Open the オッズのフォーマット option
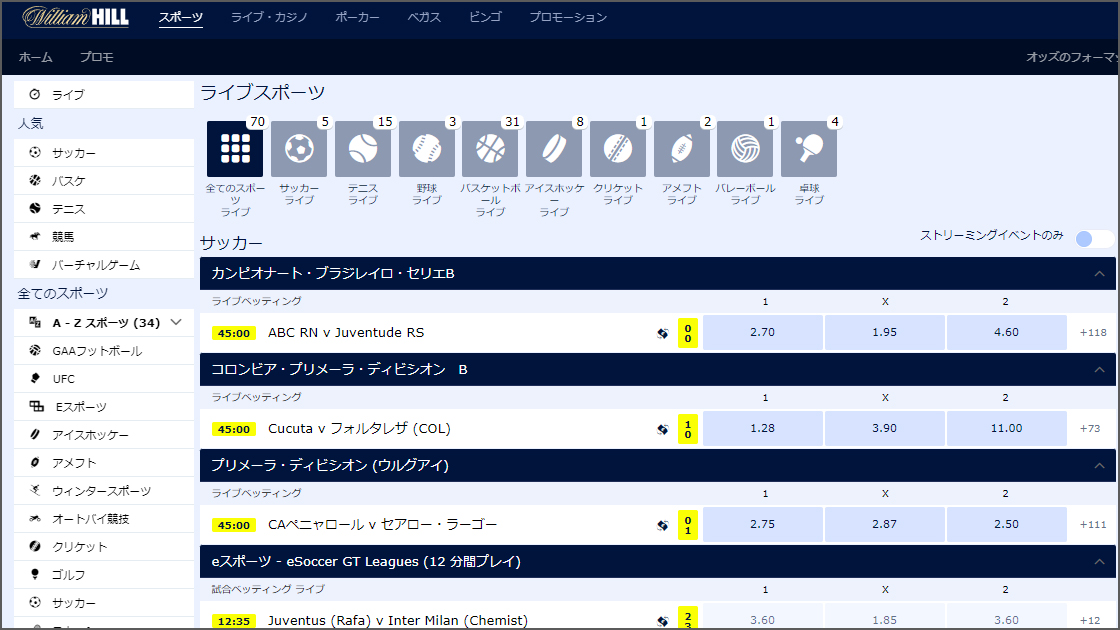The image size is (1120, 630). coord(1072,57)
